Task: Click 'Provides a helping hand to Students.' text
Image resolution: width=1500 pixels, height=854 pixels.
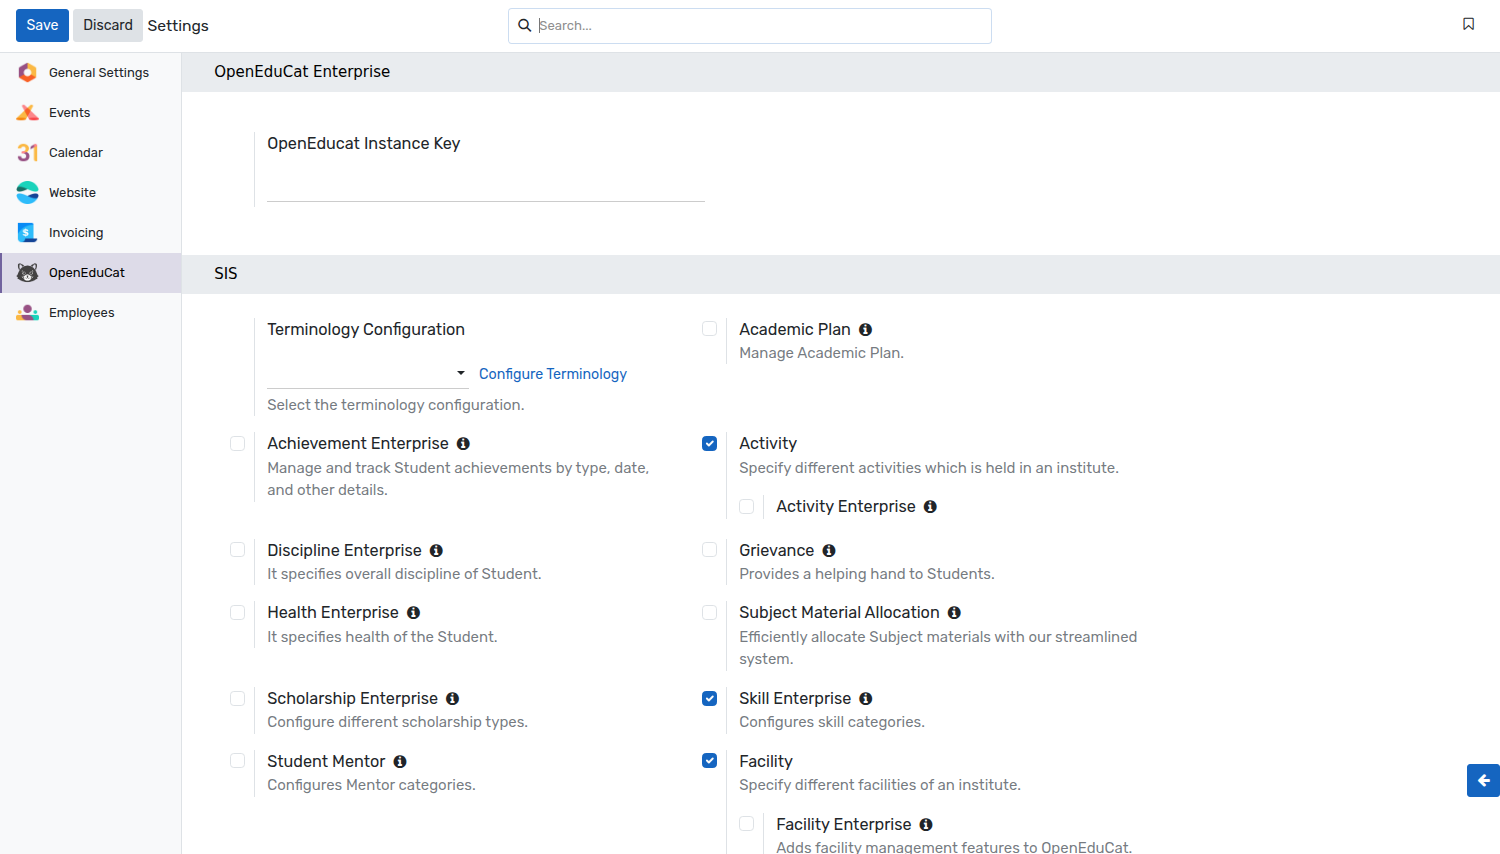Action: coord(867,574)
